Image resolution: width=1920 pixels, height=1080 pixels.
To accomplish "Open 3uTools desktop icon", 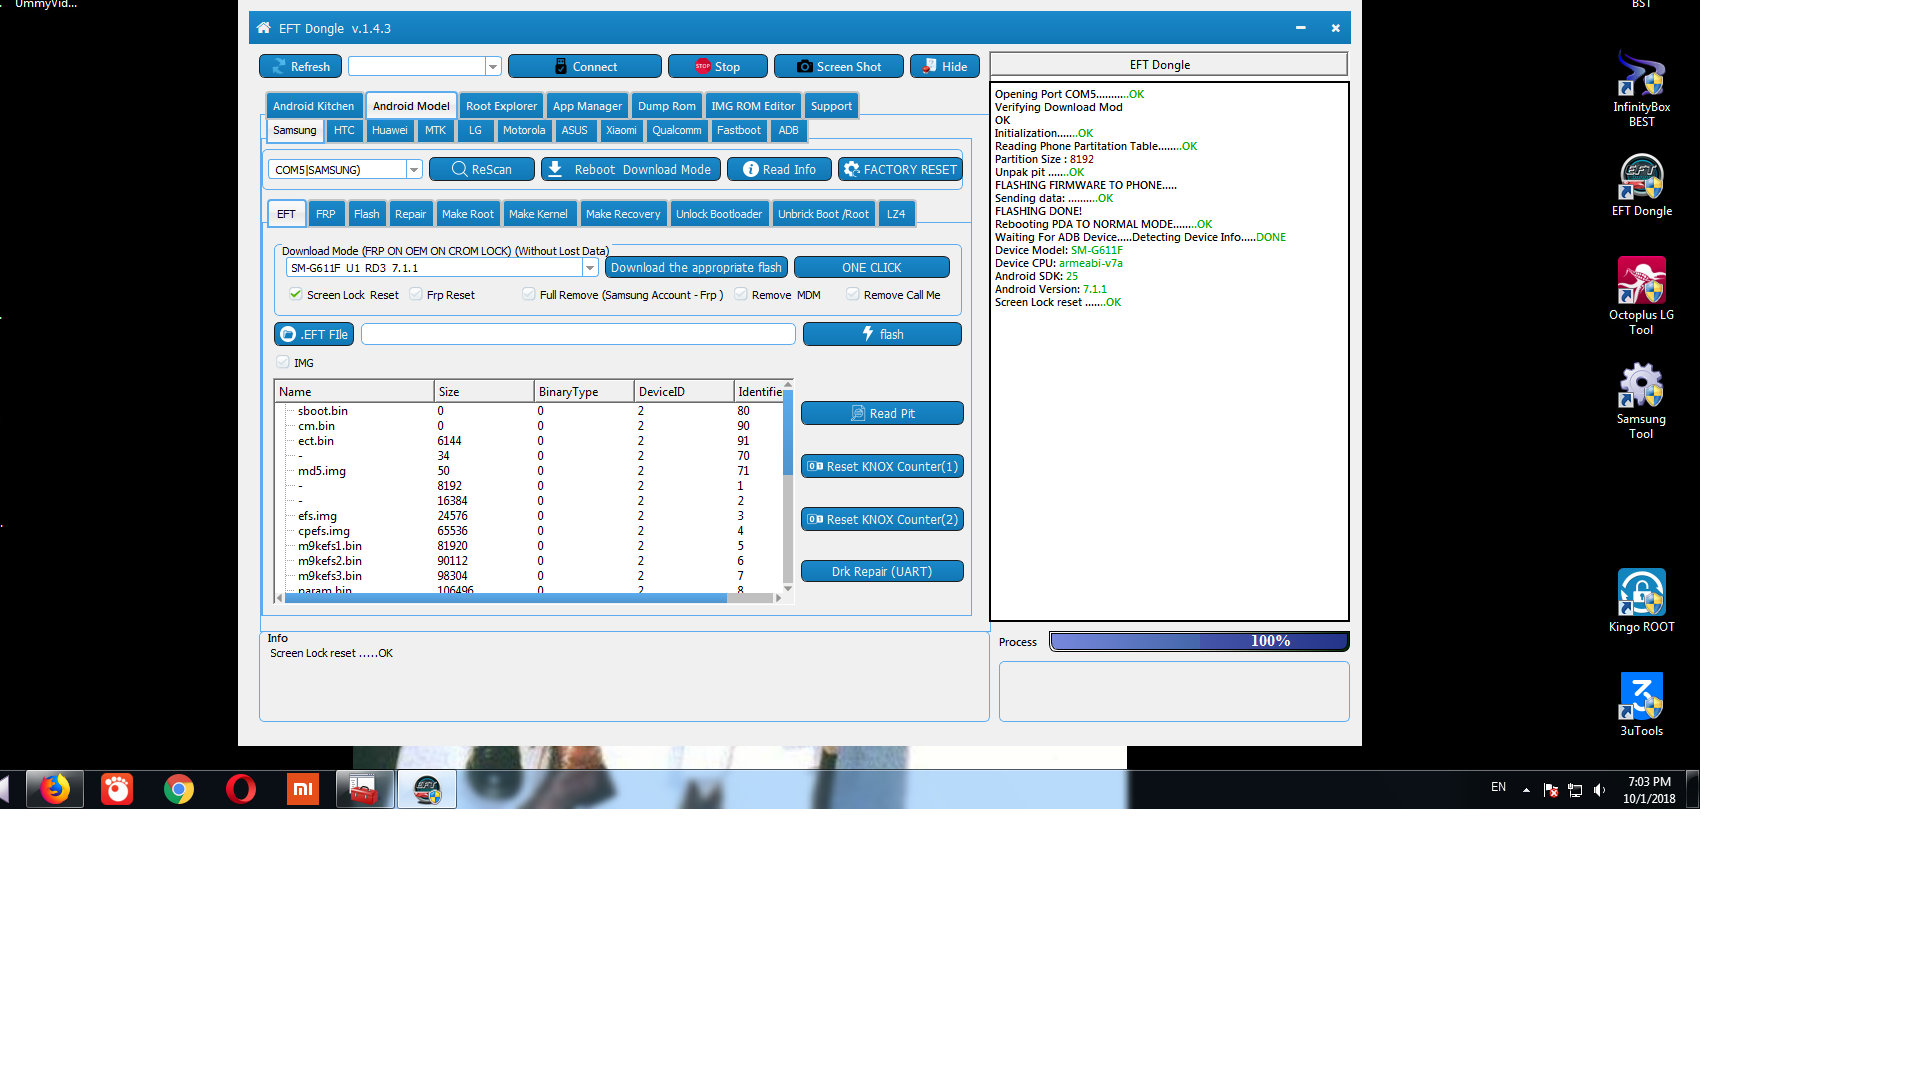I will [x=1641, y=704].
